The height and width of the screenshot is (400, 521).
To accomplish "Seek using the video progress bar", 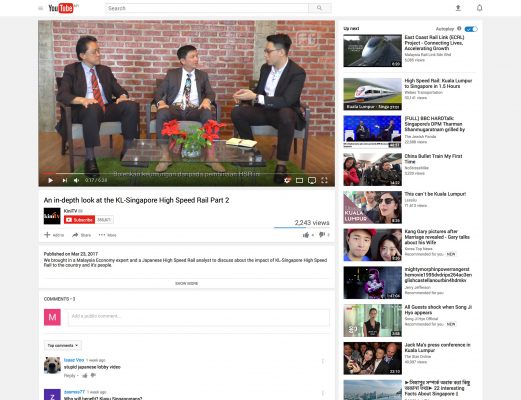I will tap(186, 174).
